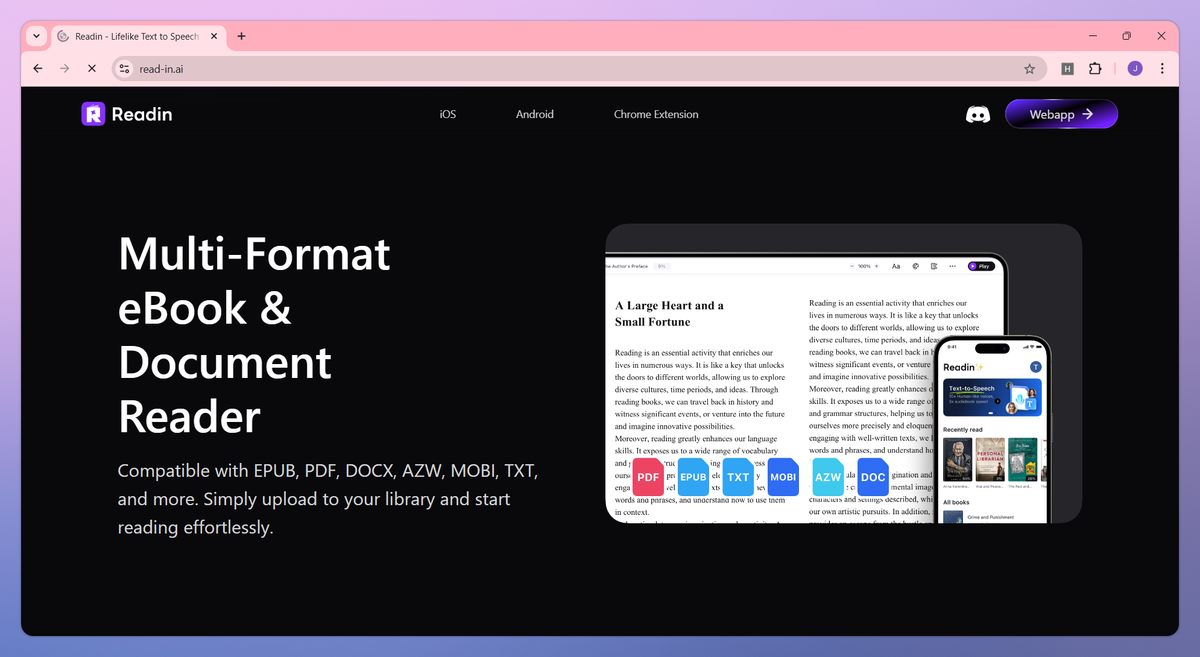
Task: Click the Webapp button
Action: pos(1061,114)
